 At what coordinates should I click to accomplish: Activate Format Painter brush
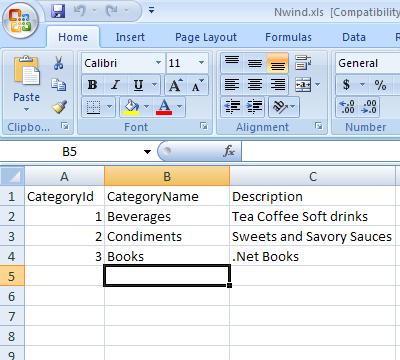tap(59, 107)
